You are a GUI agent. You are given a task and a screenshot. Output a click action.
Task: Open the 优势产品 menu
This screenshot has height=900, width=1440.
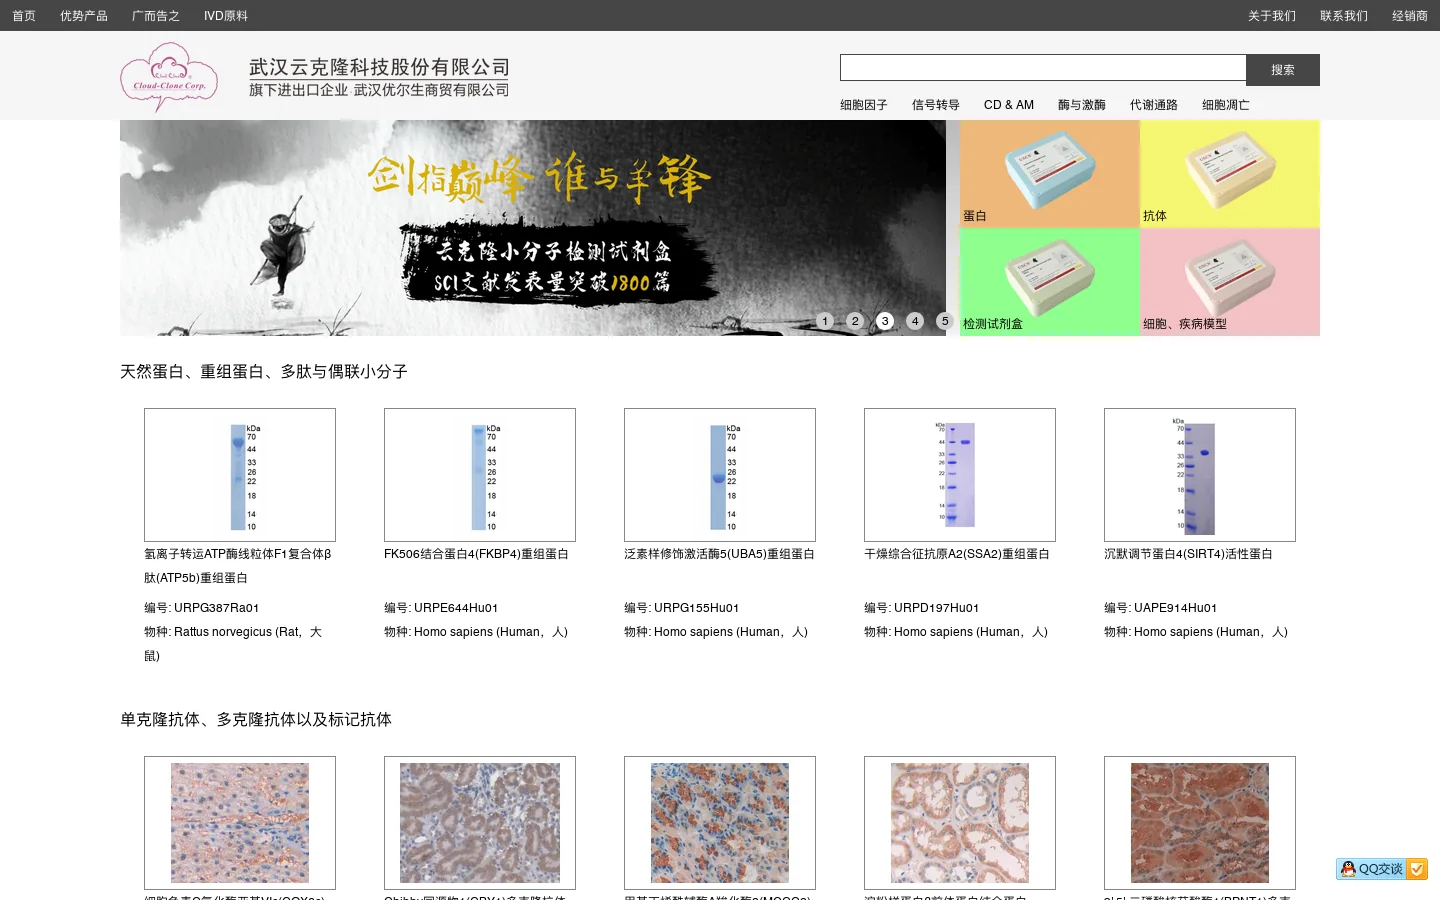coord(84,16)
